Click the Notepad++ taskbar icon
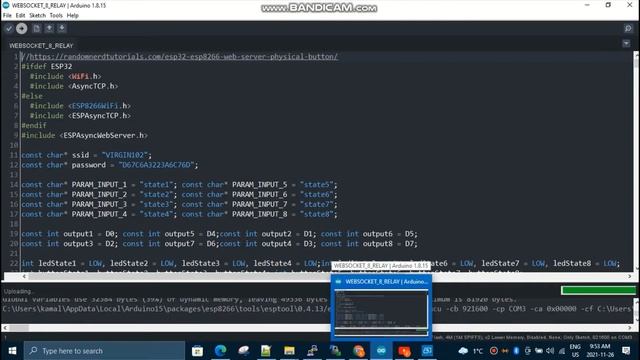The image size is (640, 360). 266,351
